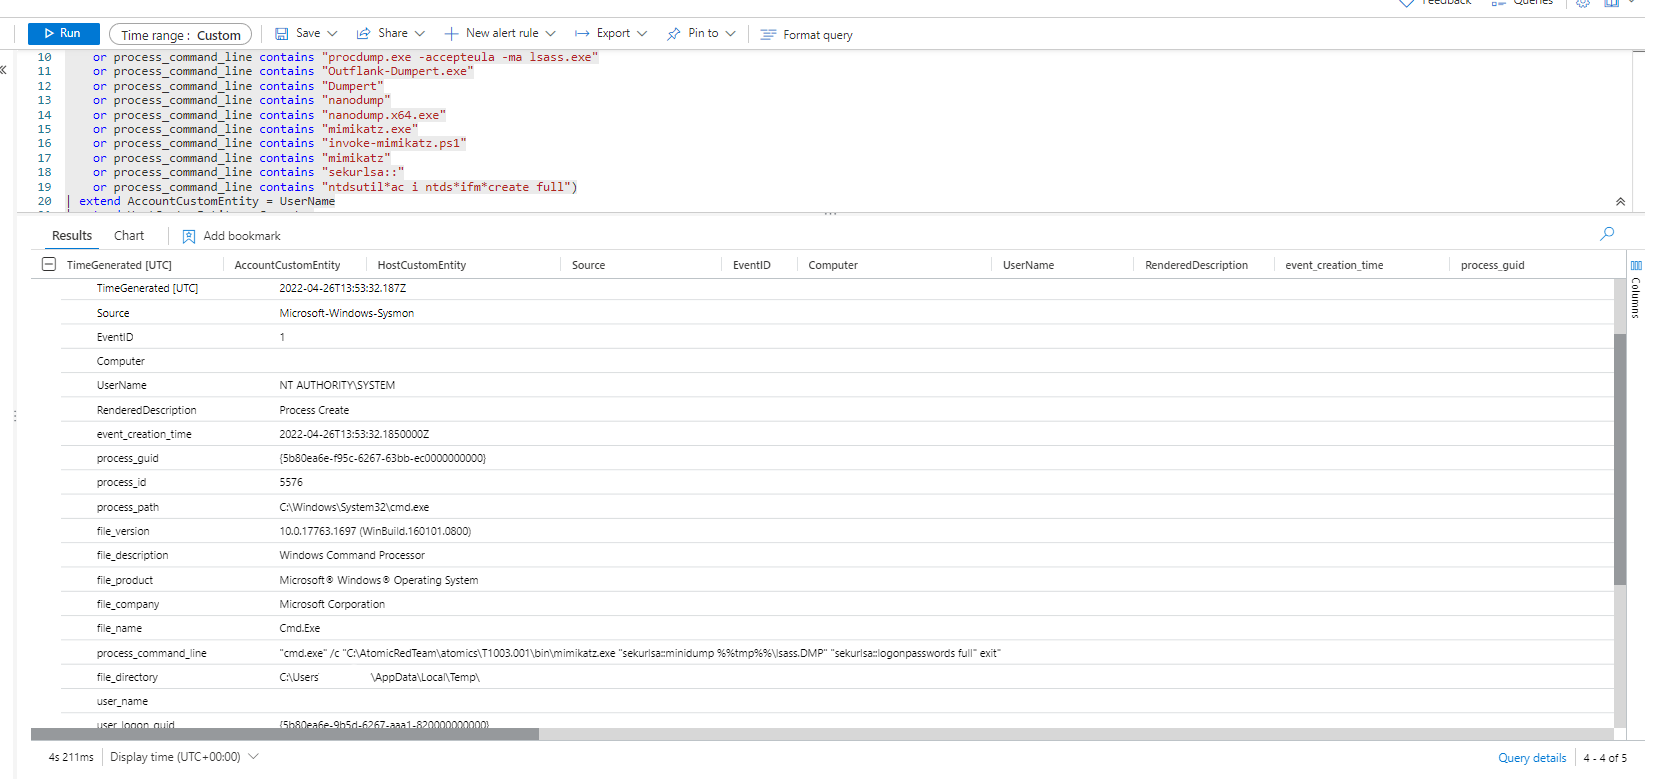Open the Query details link
This screenshot has height=779, width=1658.
(1531, 758)
